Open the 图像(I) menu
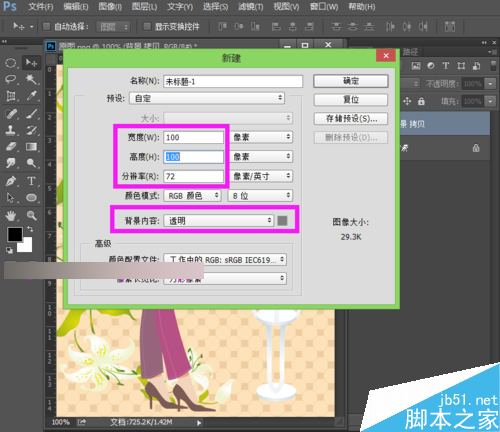 click(110, 6)
